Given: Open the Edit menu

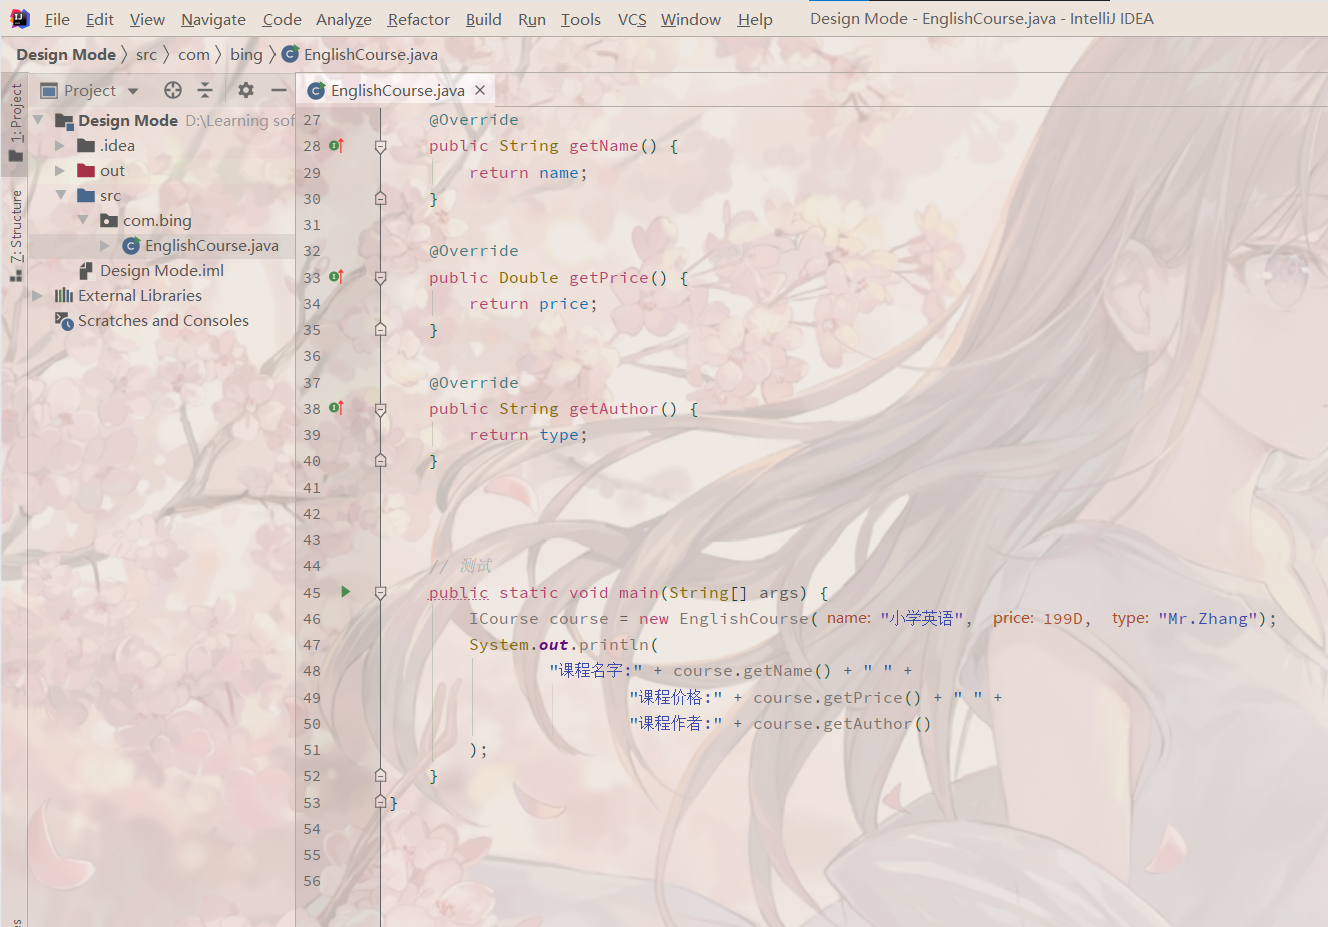Looking at the screenshot, I should [x=100, y=19].
